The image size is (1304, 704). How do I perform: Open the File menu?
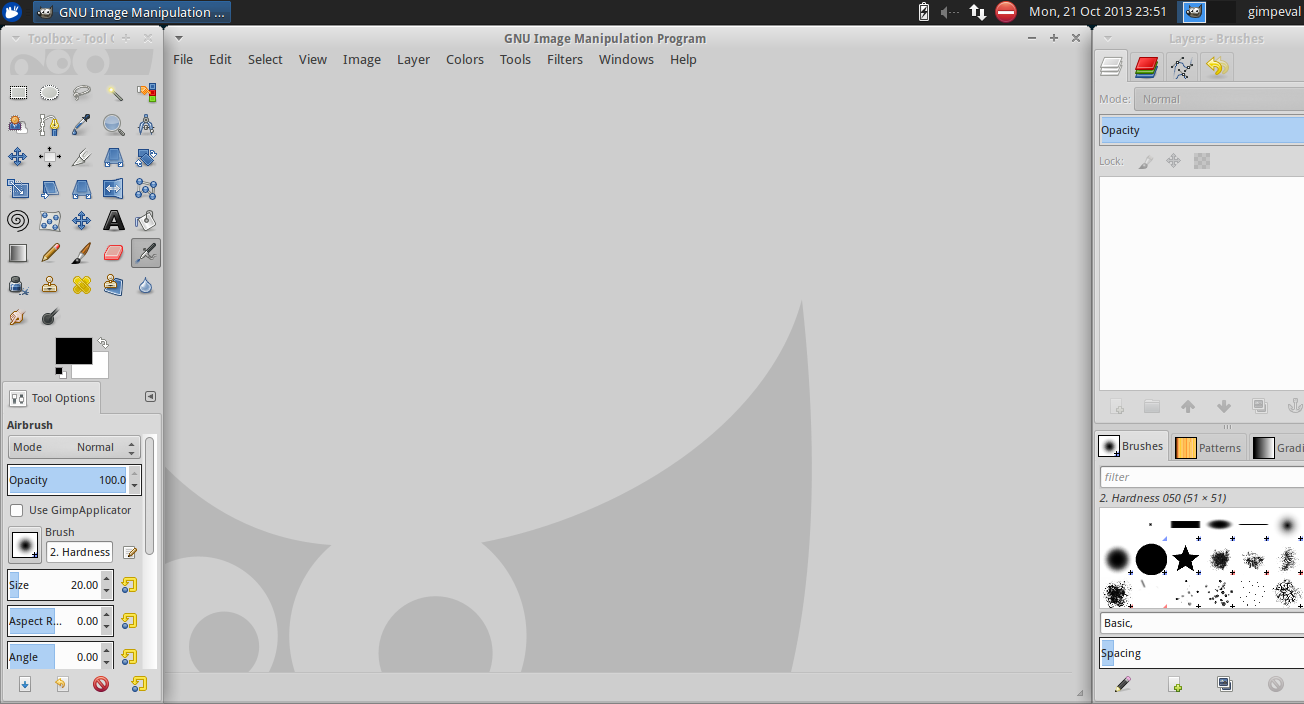pyautogui.click(x=183, y=59)
